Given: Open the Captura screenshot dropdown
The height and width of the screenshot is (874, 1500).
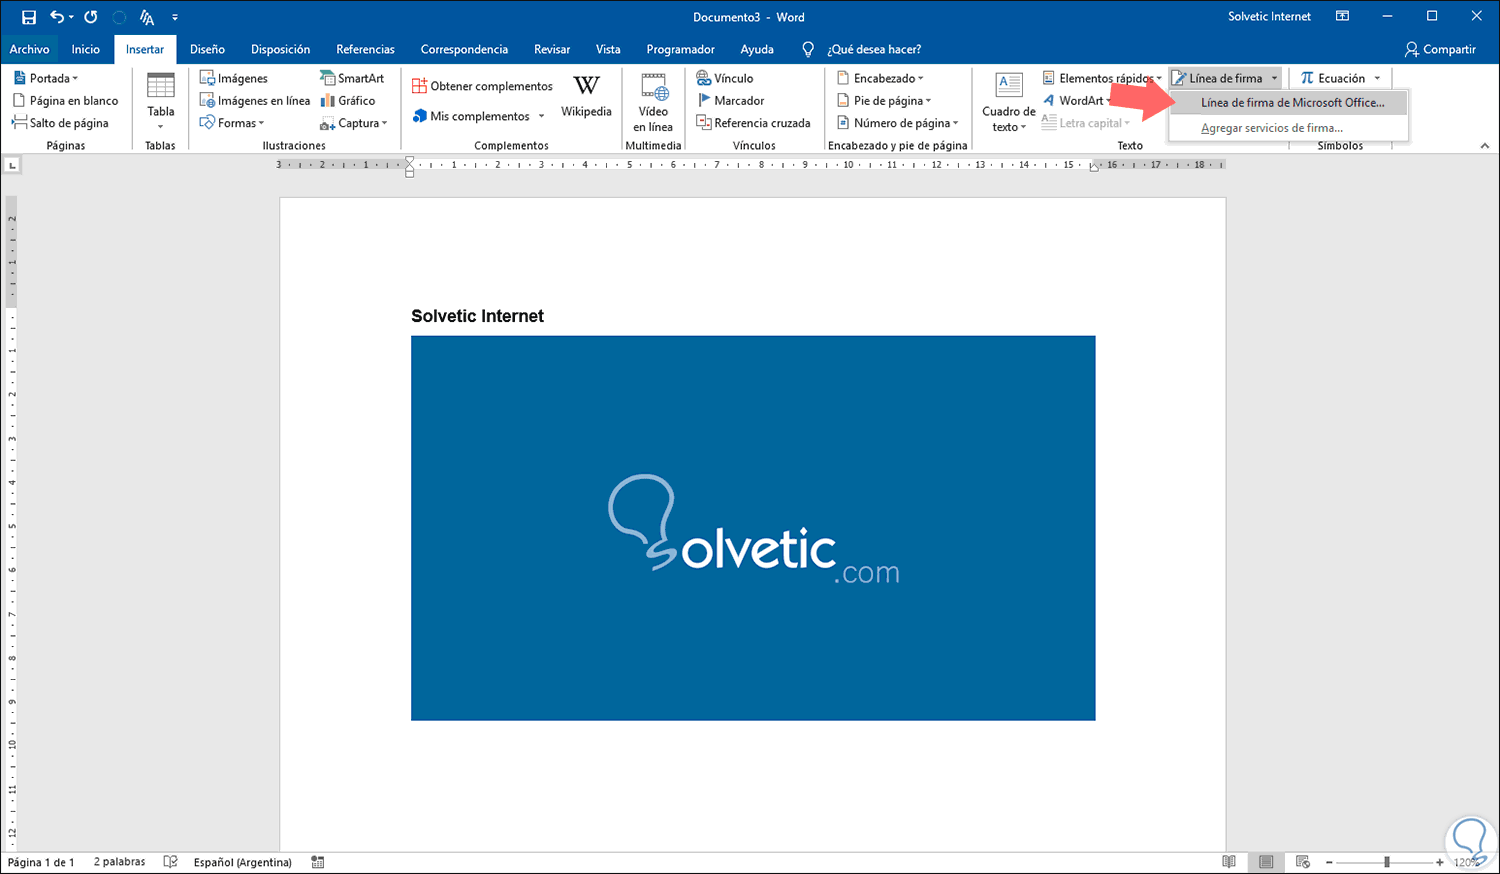Looking at the screenshot, I should (354, 123).
